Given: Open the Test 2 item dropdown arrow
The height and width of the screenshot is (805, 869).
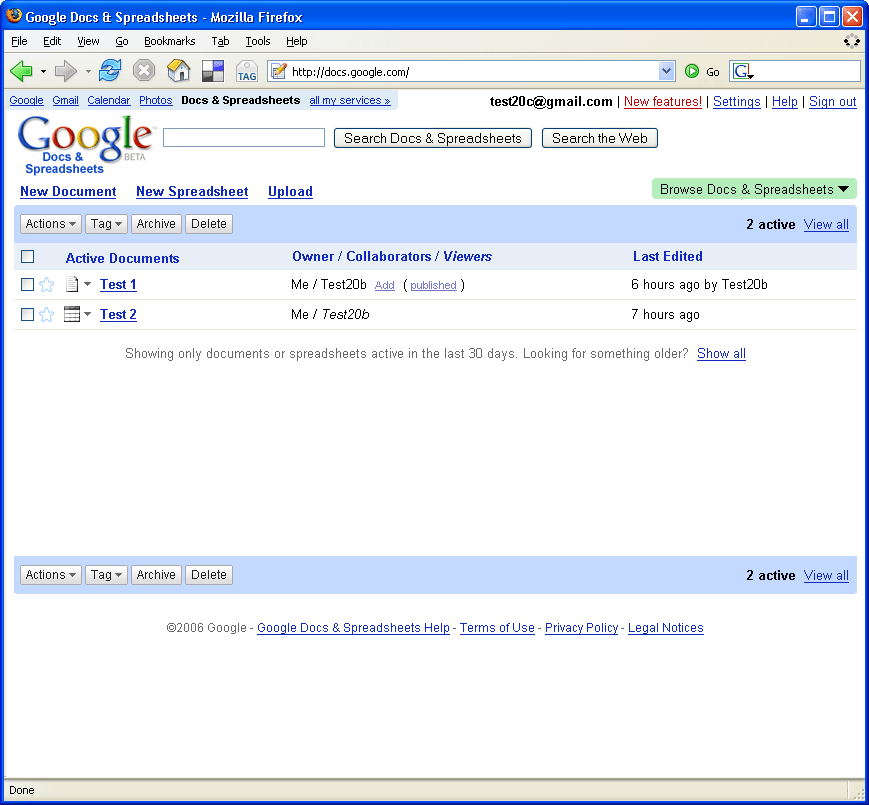Looking at the screenshot, I should 88,314.
